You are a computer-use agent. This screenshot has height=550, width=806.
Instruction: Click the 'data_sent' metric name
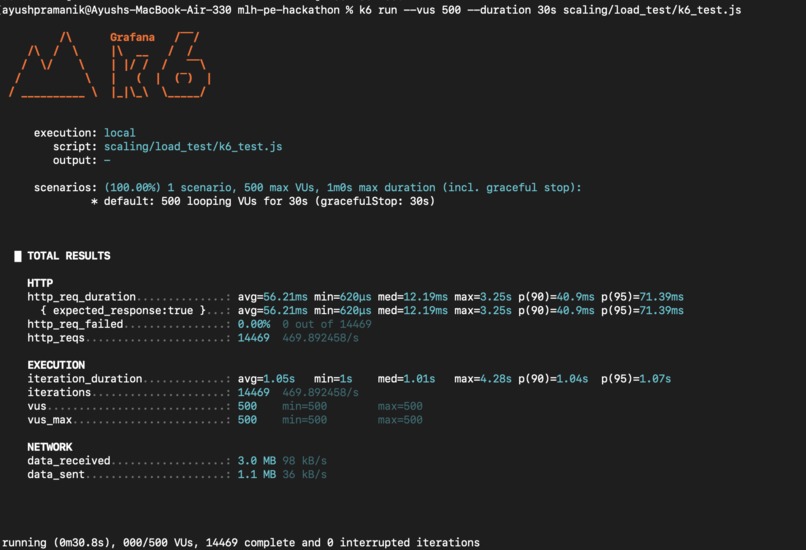click(56, 474)
